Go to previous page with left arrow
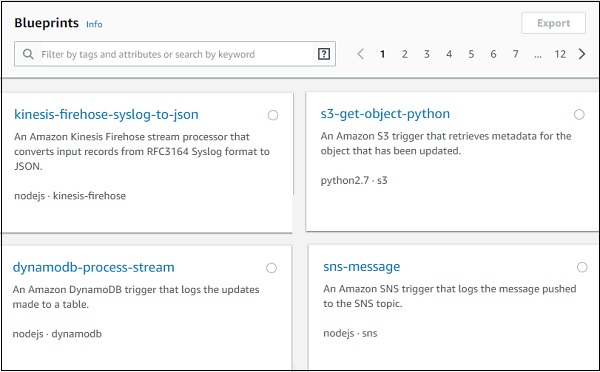The image size is (600, 372). click(x=360, y=54)
